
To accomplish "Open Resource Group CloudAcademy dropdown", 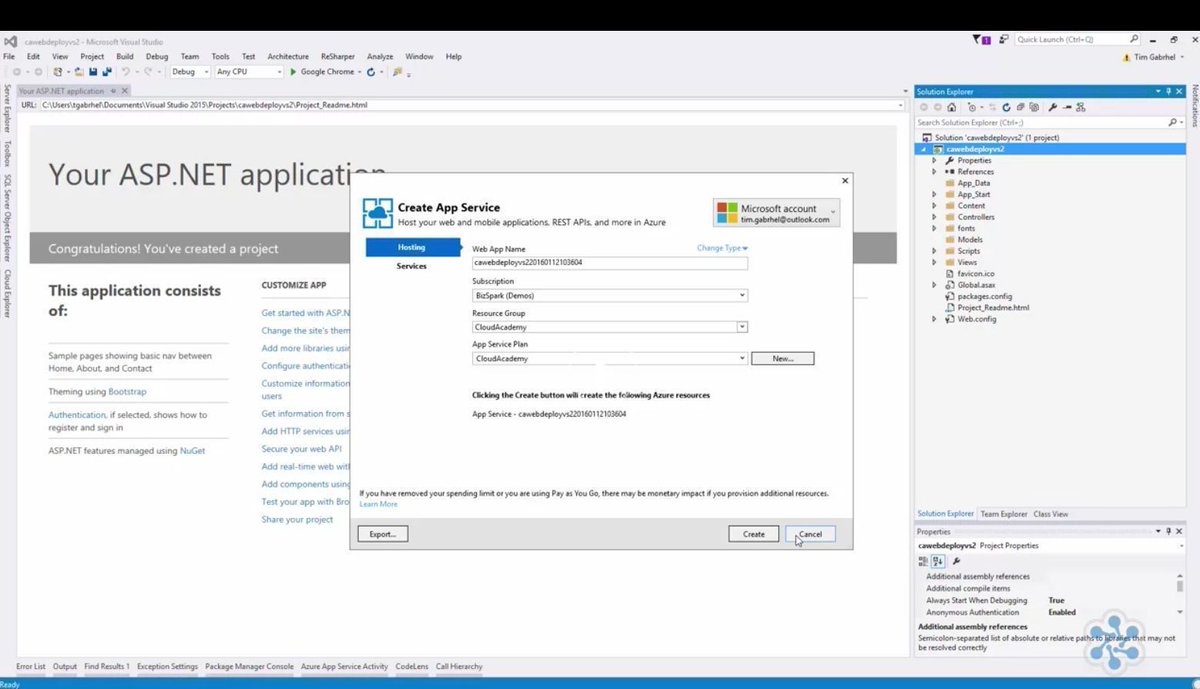I will (x=610, y=327).
